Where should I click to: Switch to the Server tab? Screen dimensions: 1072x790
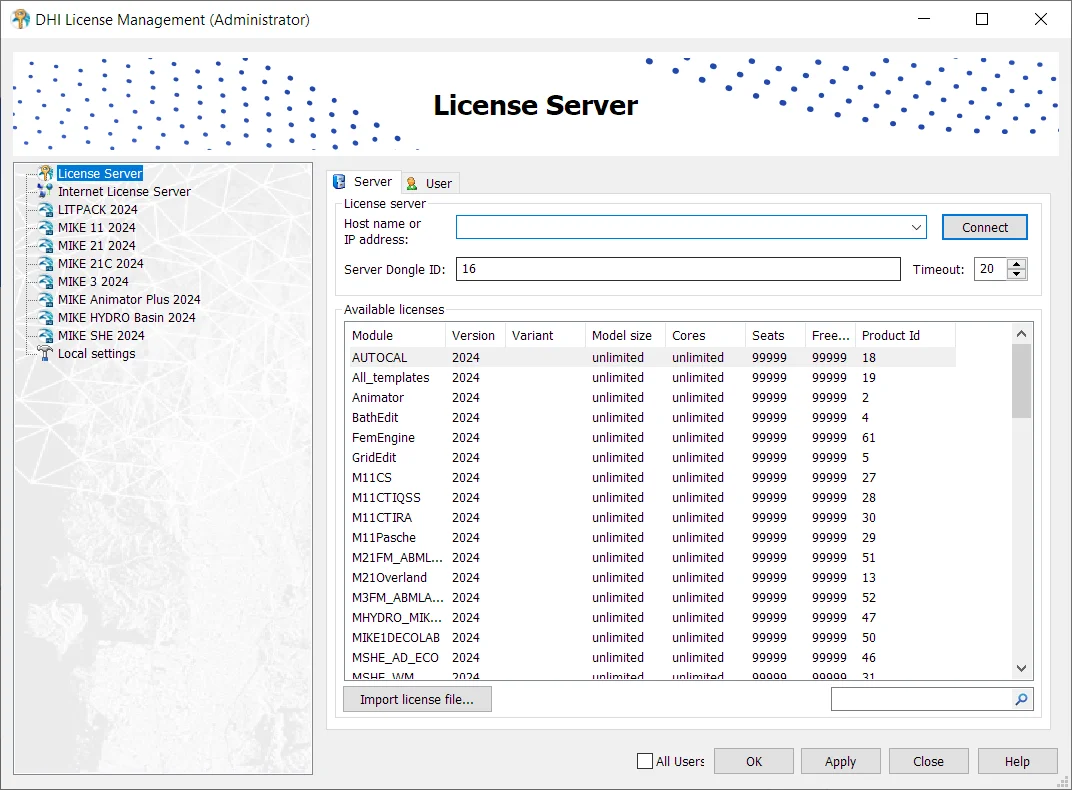click(364, 182)
